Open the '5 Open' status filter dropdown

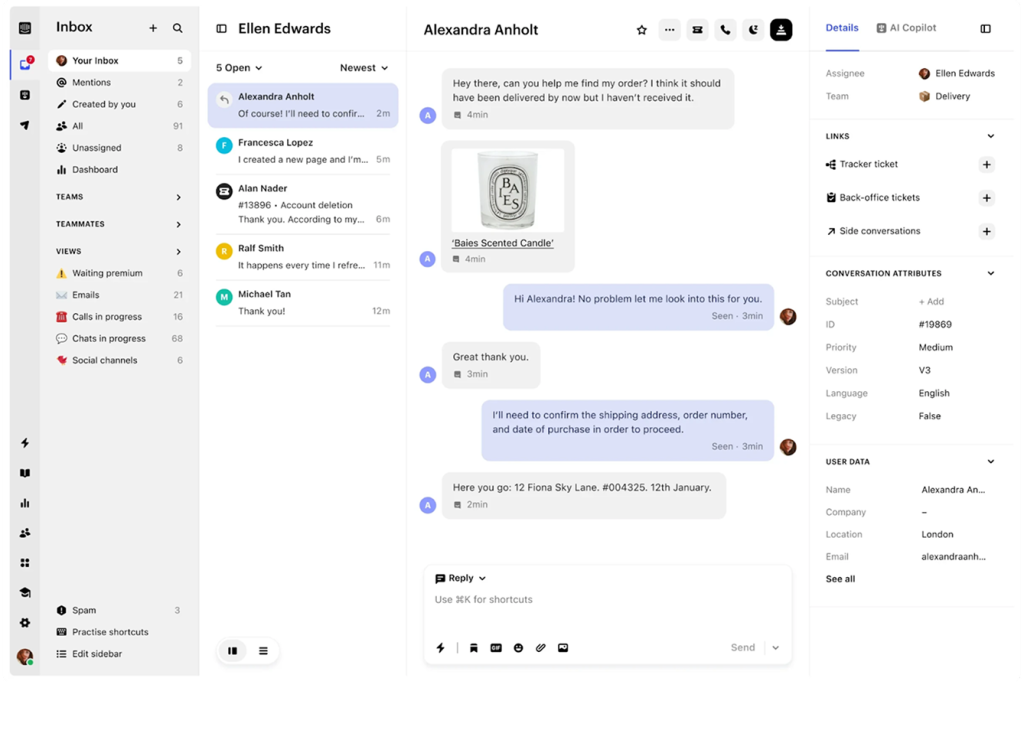pyautogui.click(x=239, y=68)
